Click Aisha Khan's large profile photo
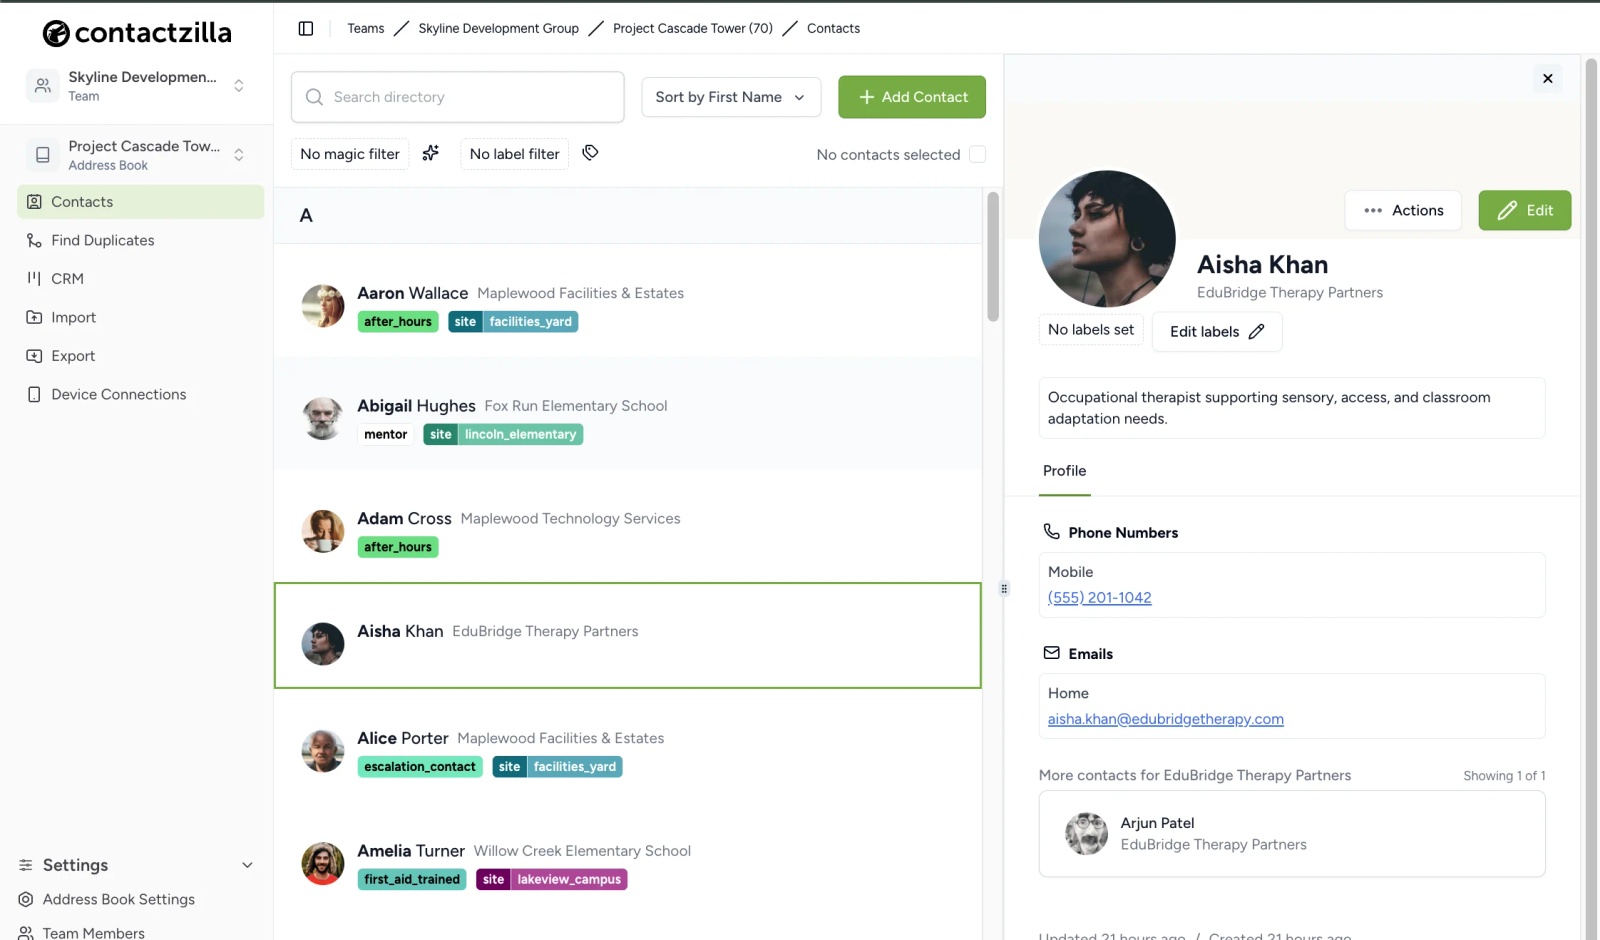This screenshot has height=940, width=1600. point(1107,239)
